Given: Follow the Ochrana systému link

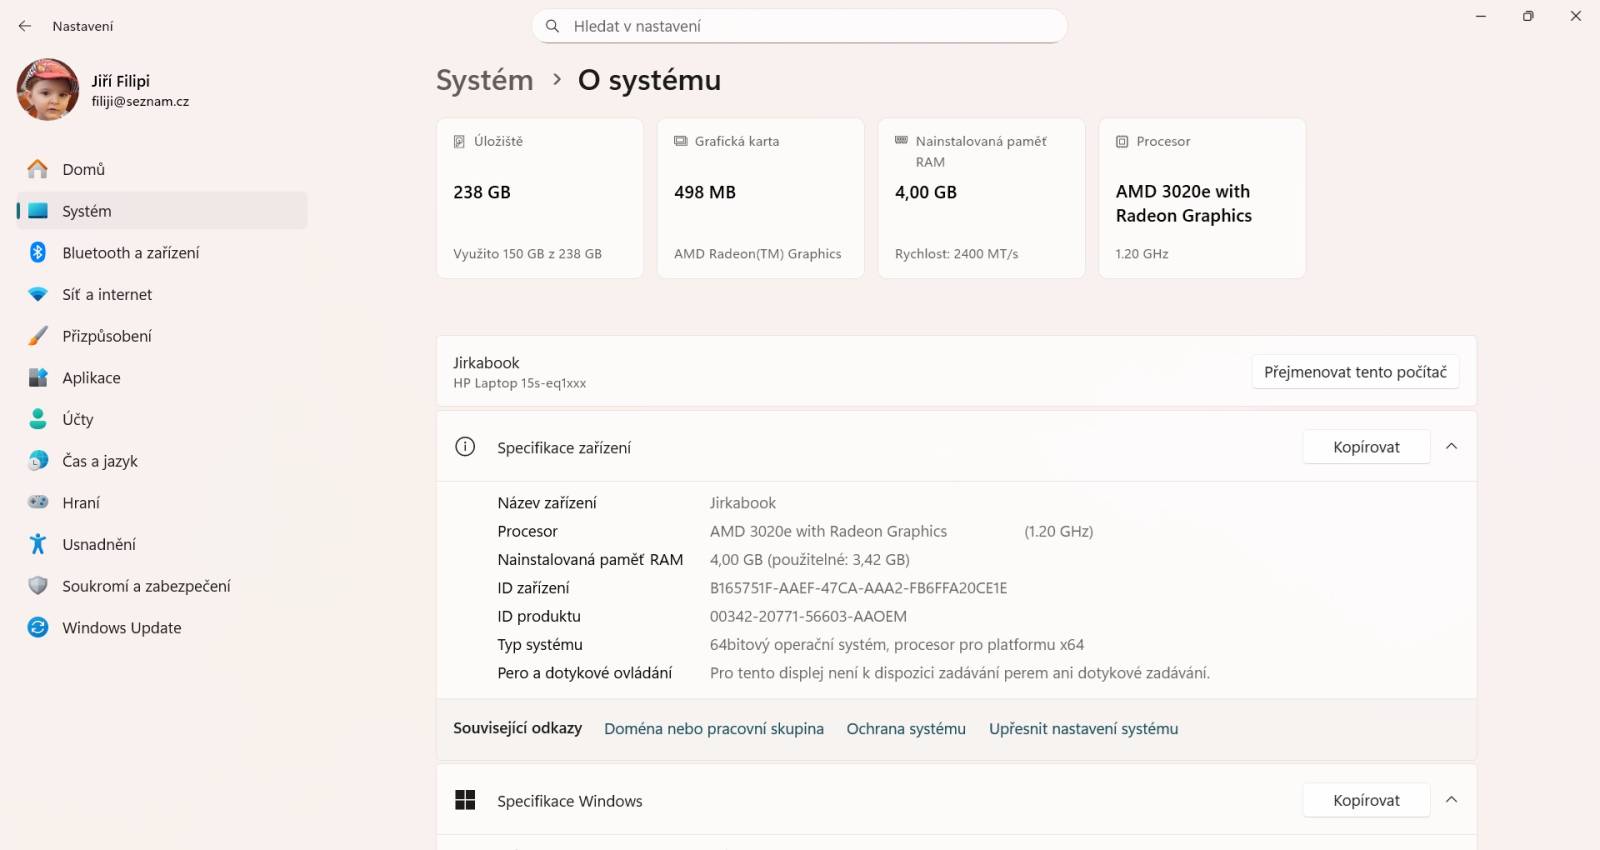Looking at the screenshot, I should (906, 729).
